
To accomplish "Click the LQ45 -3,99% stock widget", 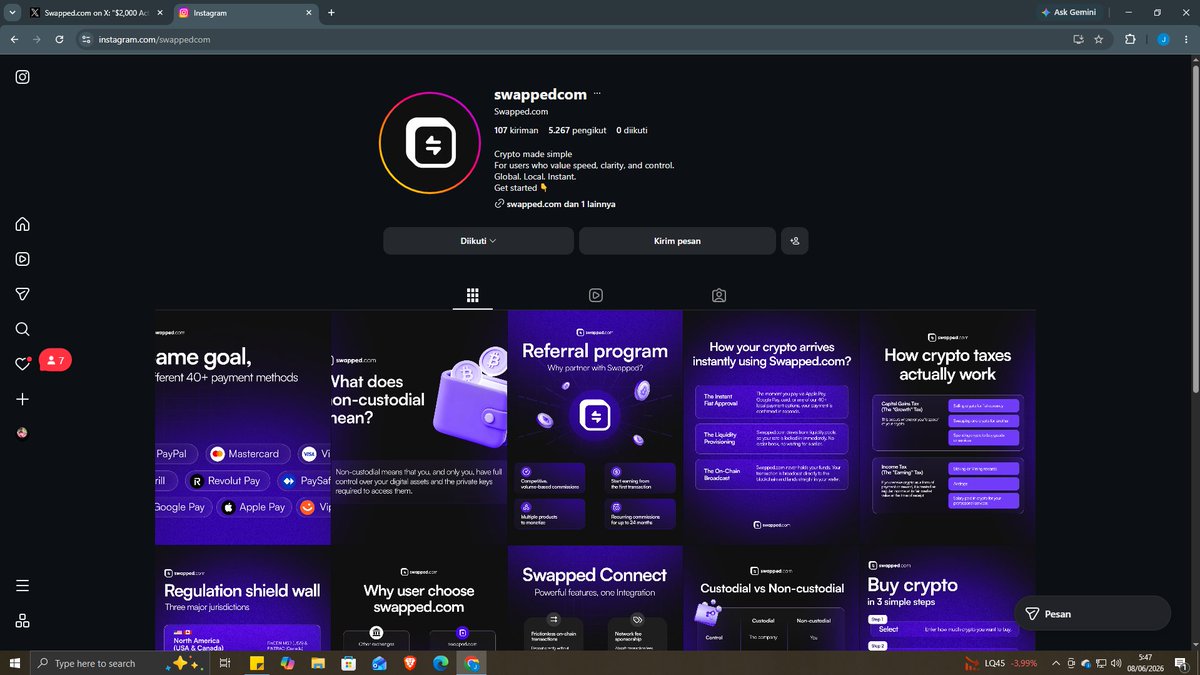I will tap(1000, 663).
